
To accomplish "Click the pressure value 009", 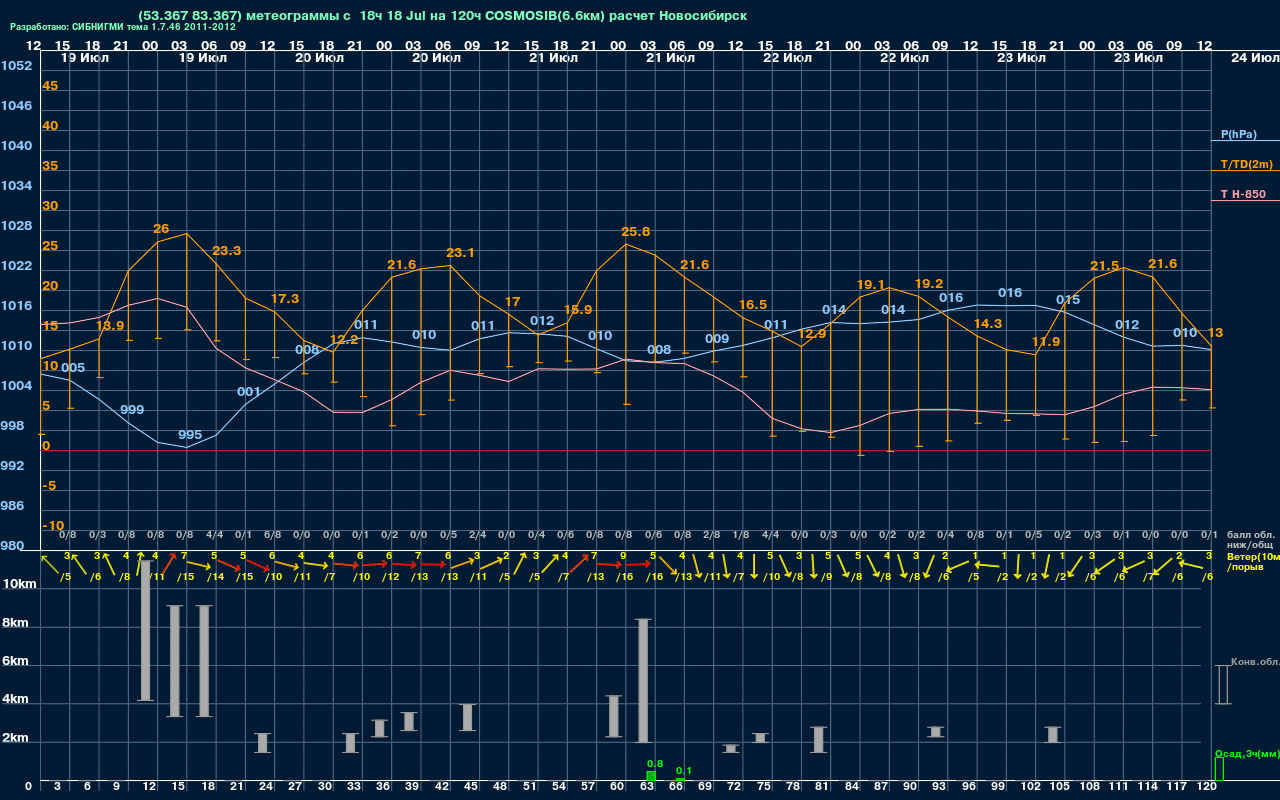I will [x=717, y=338].
